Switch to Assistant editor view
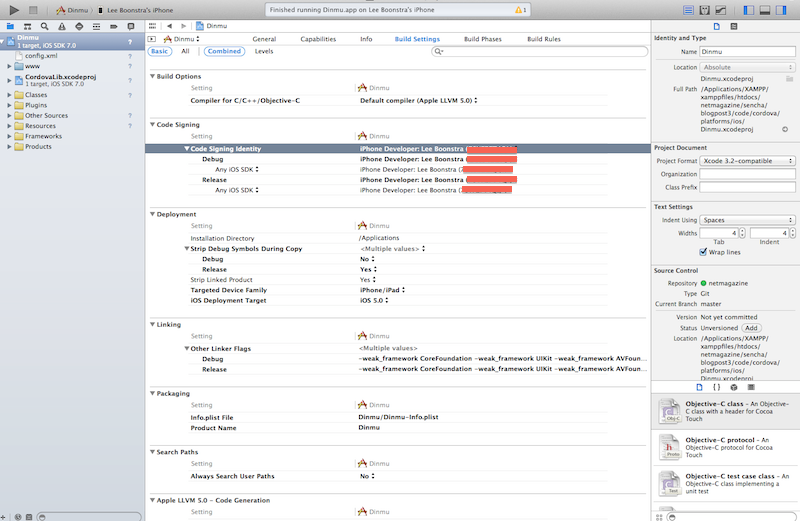This screenshot has width=800, height=521. (x=705, y=10)
